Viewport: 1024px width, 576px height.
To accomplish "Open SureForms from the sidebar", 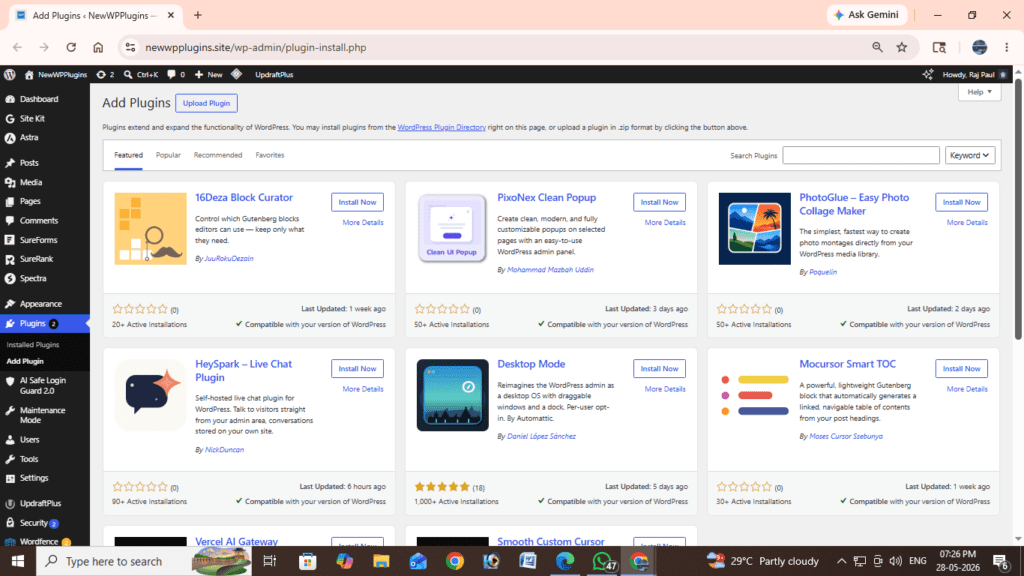I will click(38, 240).
